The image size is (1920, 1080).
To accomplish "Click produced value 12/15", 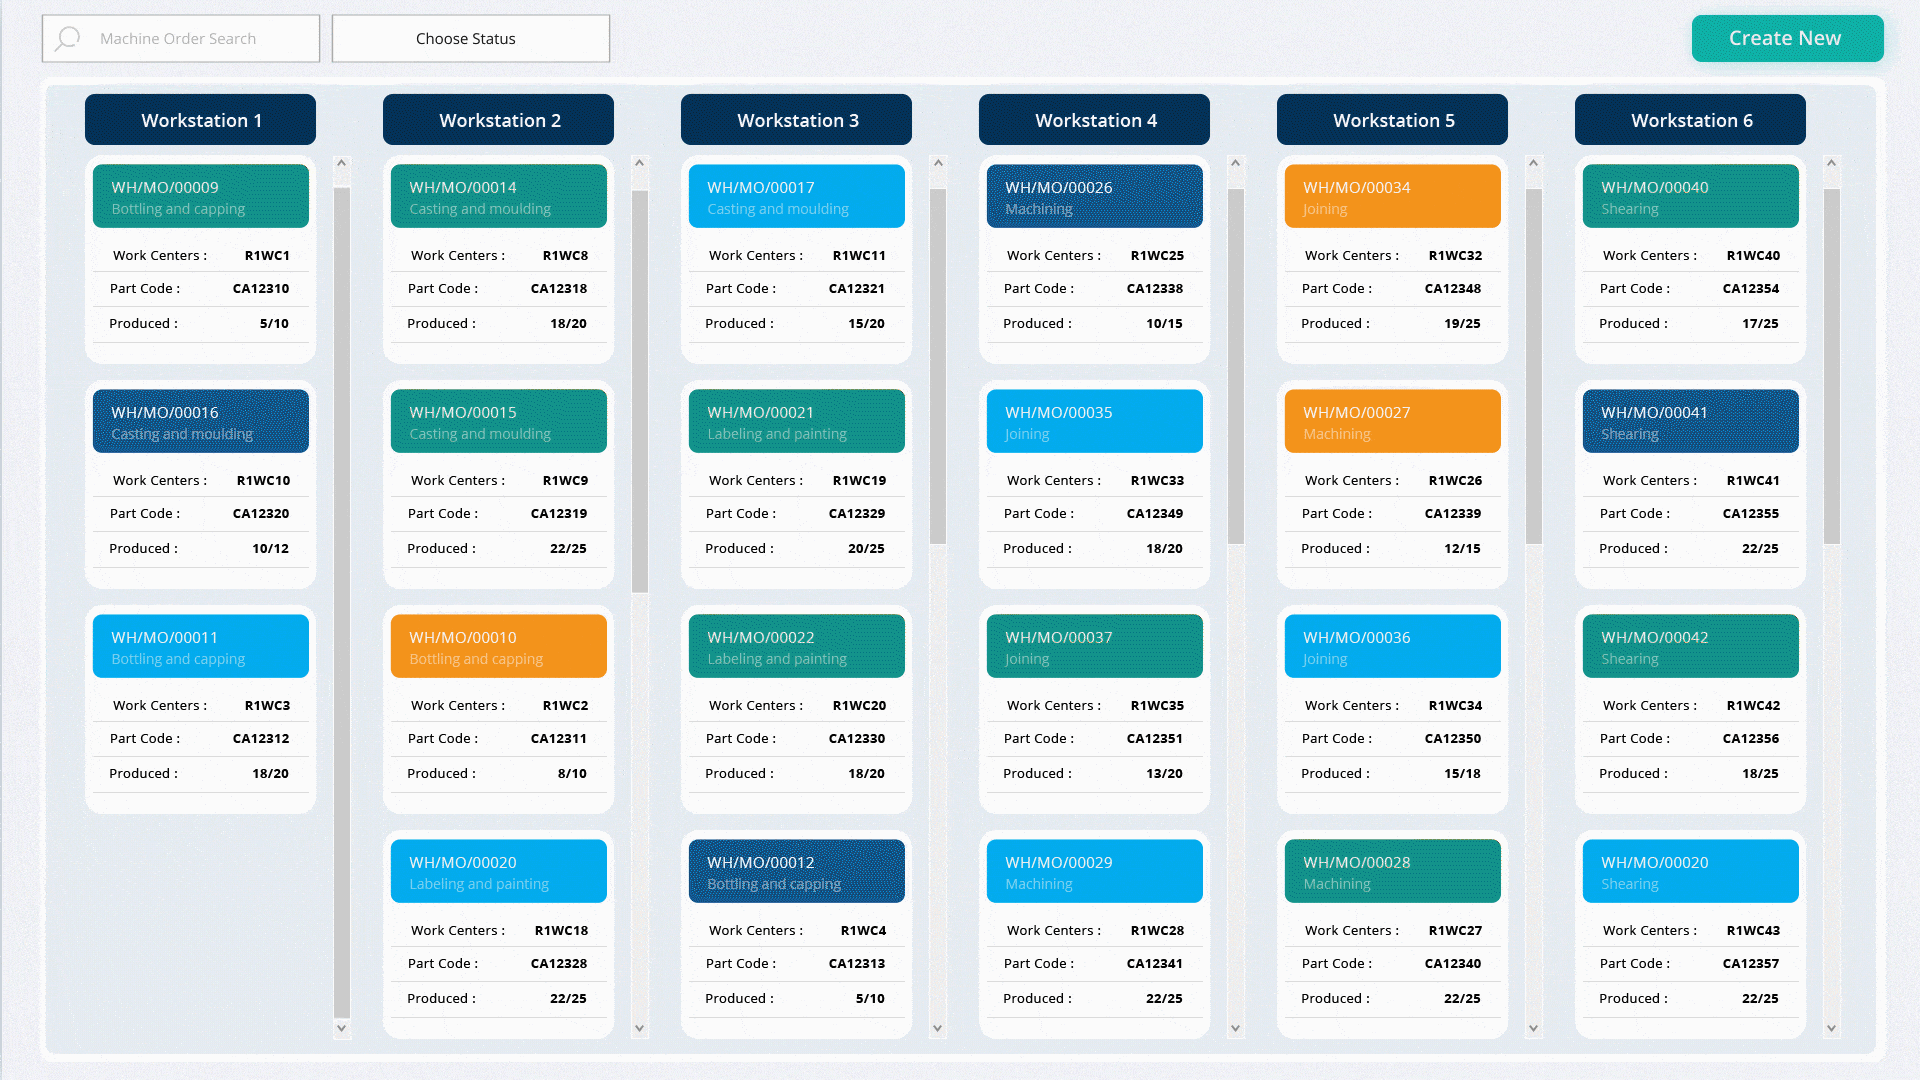I will click(1462, 549).
